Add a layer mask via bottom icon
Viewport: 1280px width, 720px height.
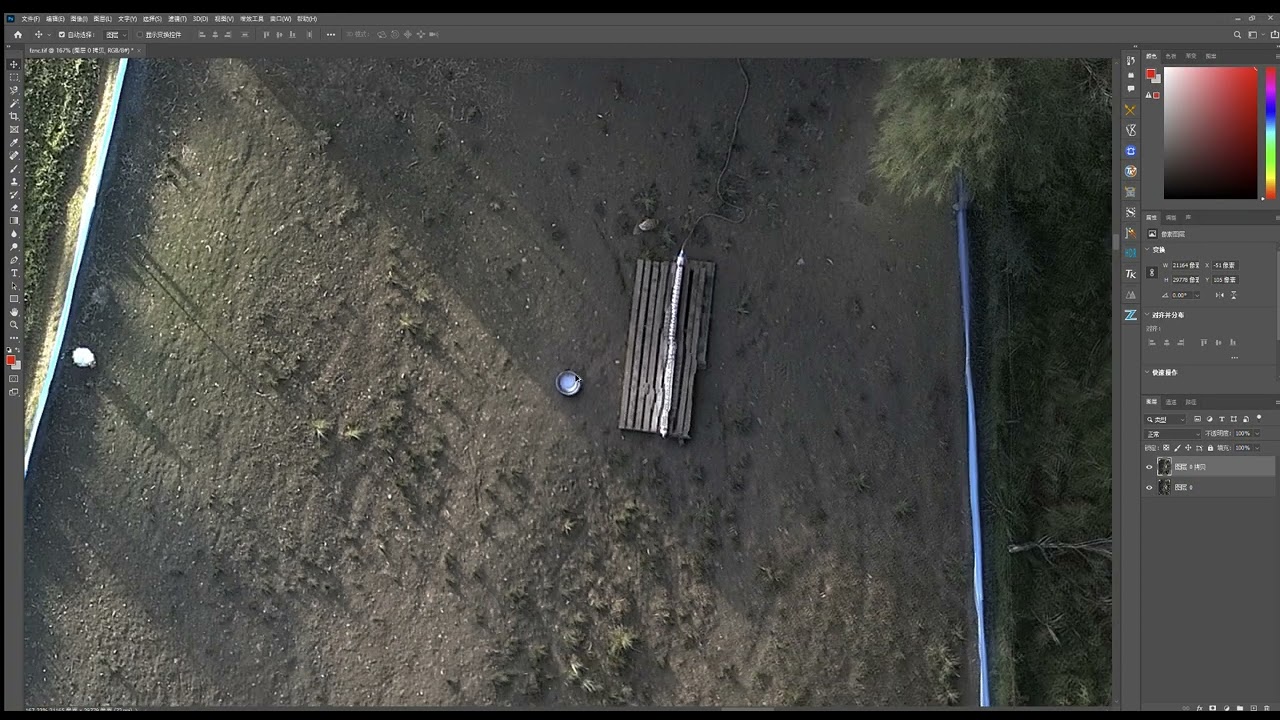1213,708
